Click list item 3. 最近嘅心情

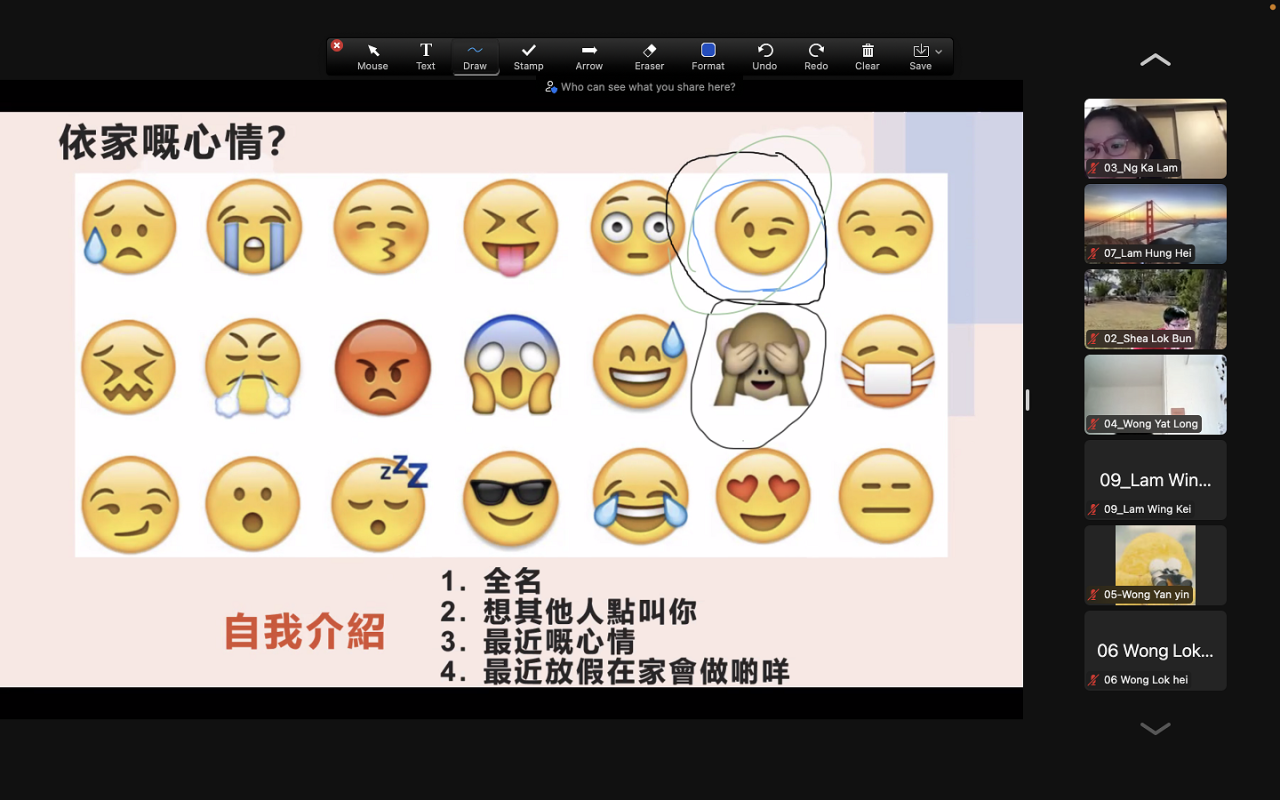click(x=538, y=641)
